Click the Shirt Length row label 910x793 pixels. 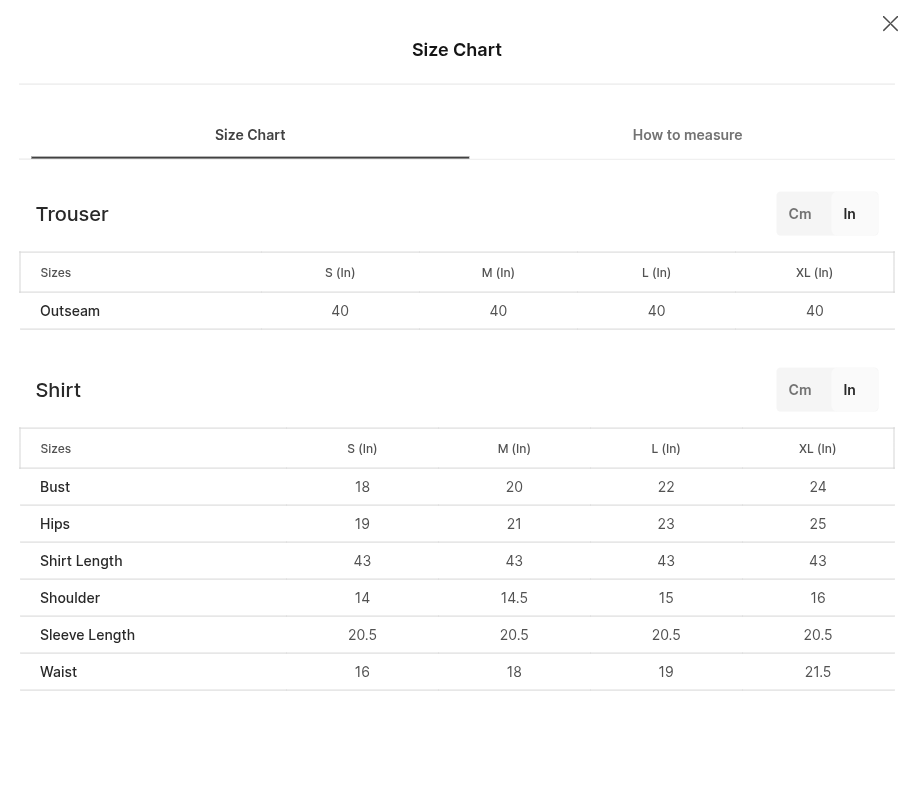pyautogui.click(x=81, y=561)
